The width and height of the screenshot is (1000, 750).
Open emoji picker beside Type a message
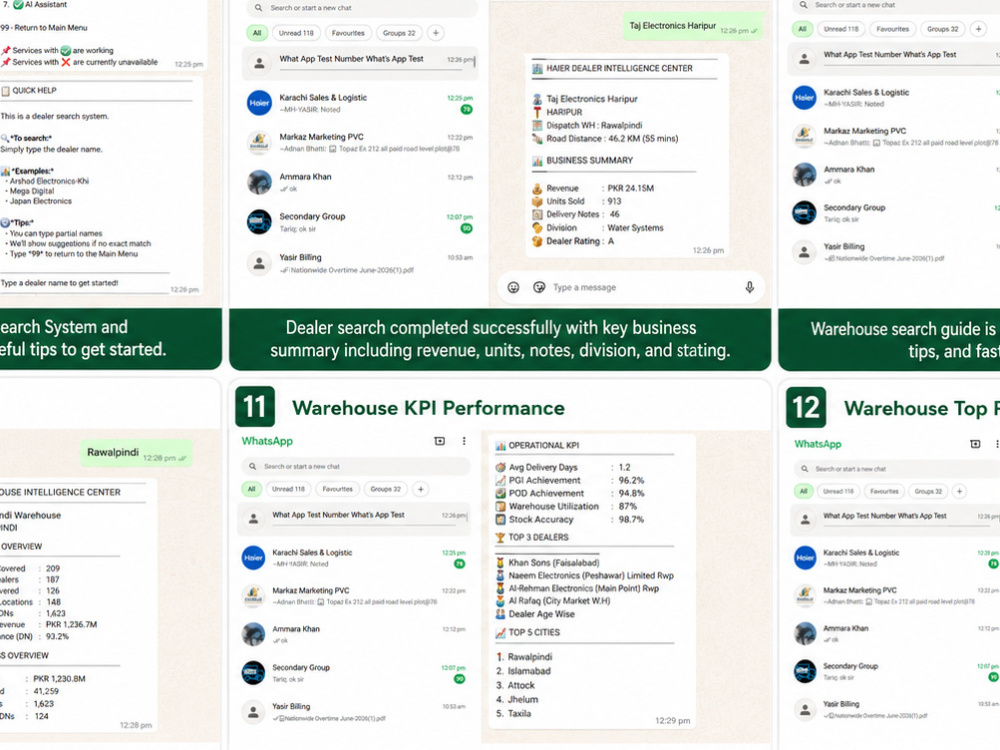(513, 288)
